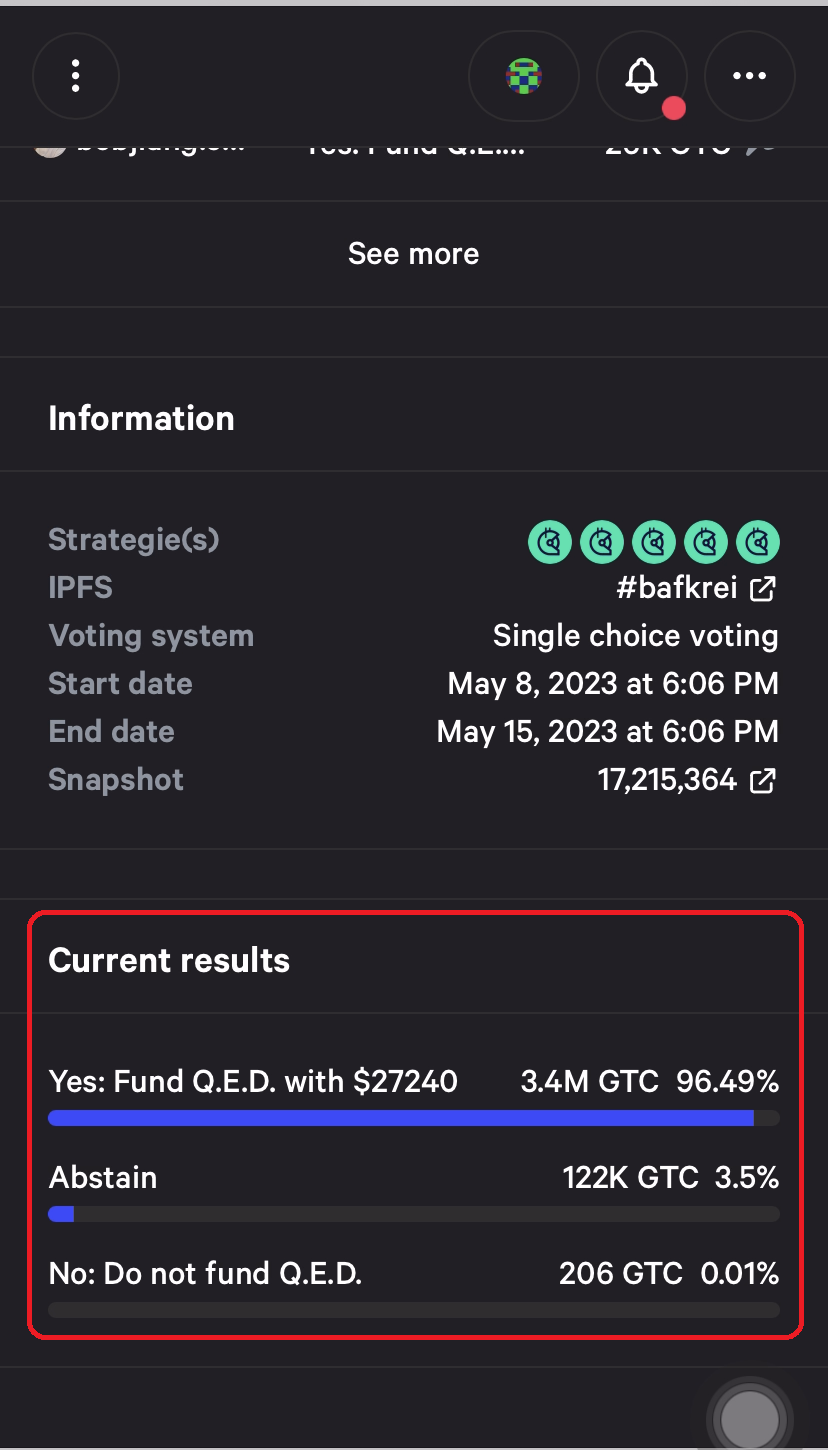Open the notifications bell
Screen dimensions: 828x1450
642,76
